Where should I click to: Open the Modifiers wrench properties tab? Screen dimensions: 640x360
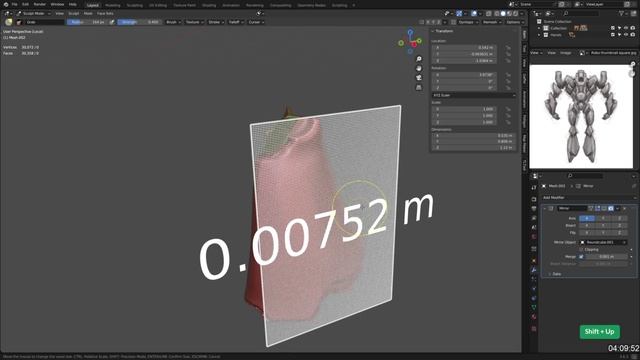click(534, 270)
